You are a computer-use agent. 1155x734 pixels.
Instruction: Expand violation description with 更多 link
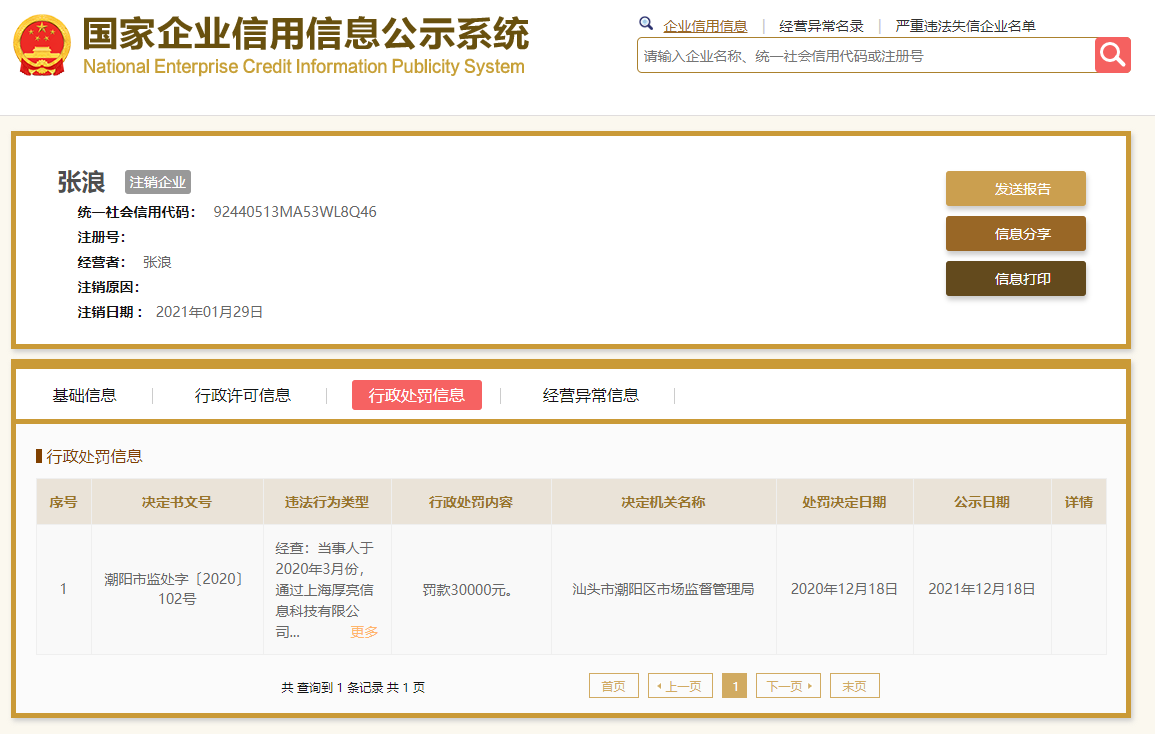pyautogui.click(x=364, y=632)
